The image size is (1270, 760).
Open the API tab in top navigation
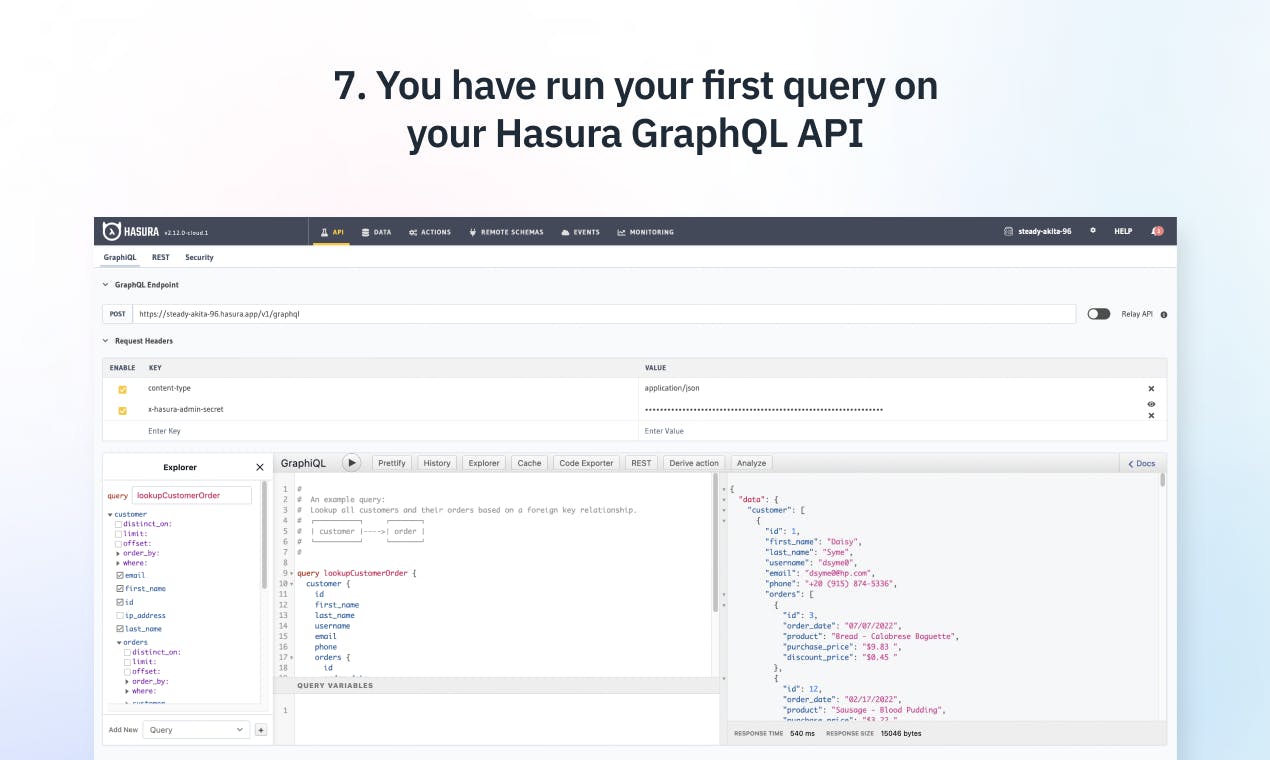pyautogui.click(x=332, y=232)
